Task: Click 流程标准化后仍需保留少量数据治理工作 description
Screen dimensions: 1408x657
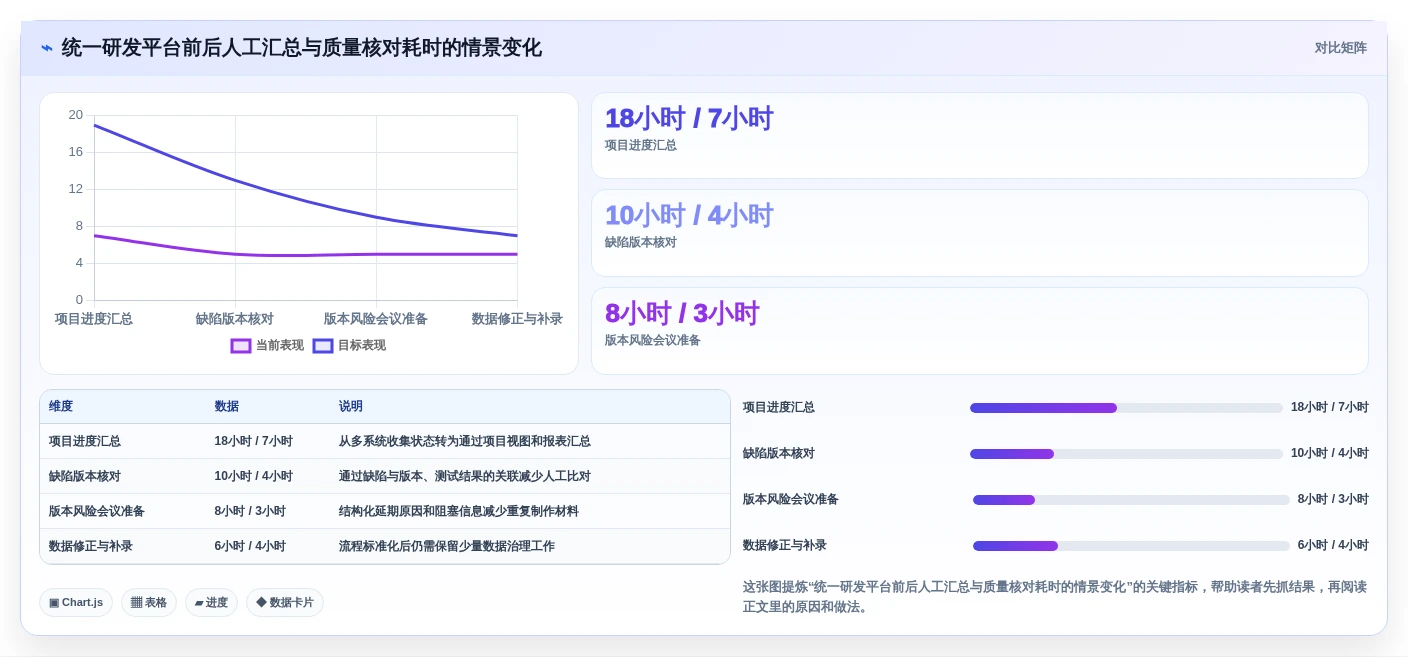Action: pyautogui.click(x=447, y=546)
